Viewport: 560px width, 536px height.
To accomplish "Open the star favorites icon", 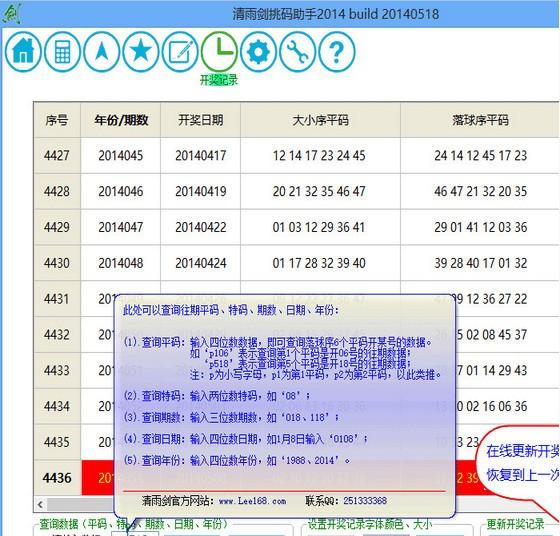I will tap(141, 52).
